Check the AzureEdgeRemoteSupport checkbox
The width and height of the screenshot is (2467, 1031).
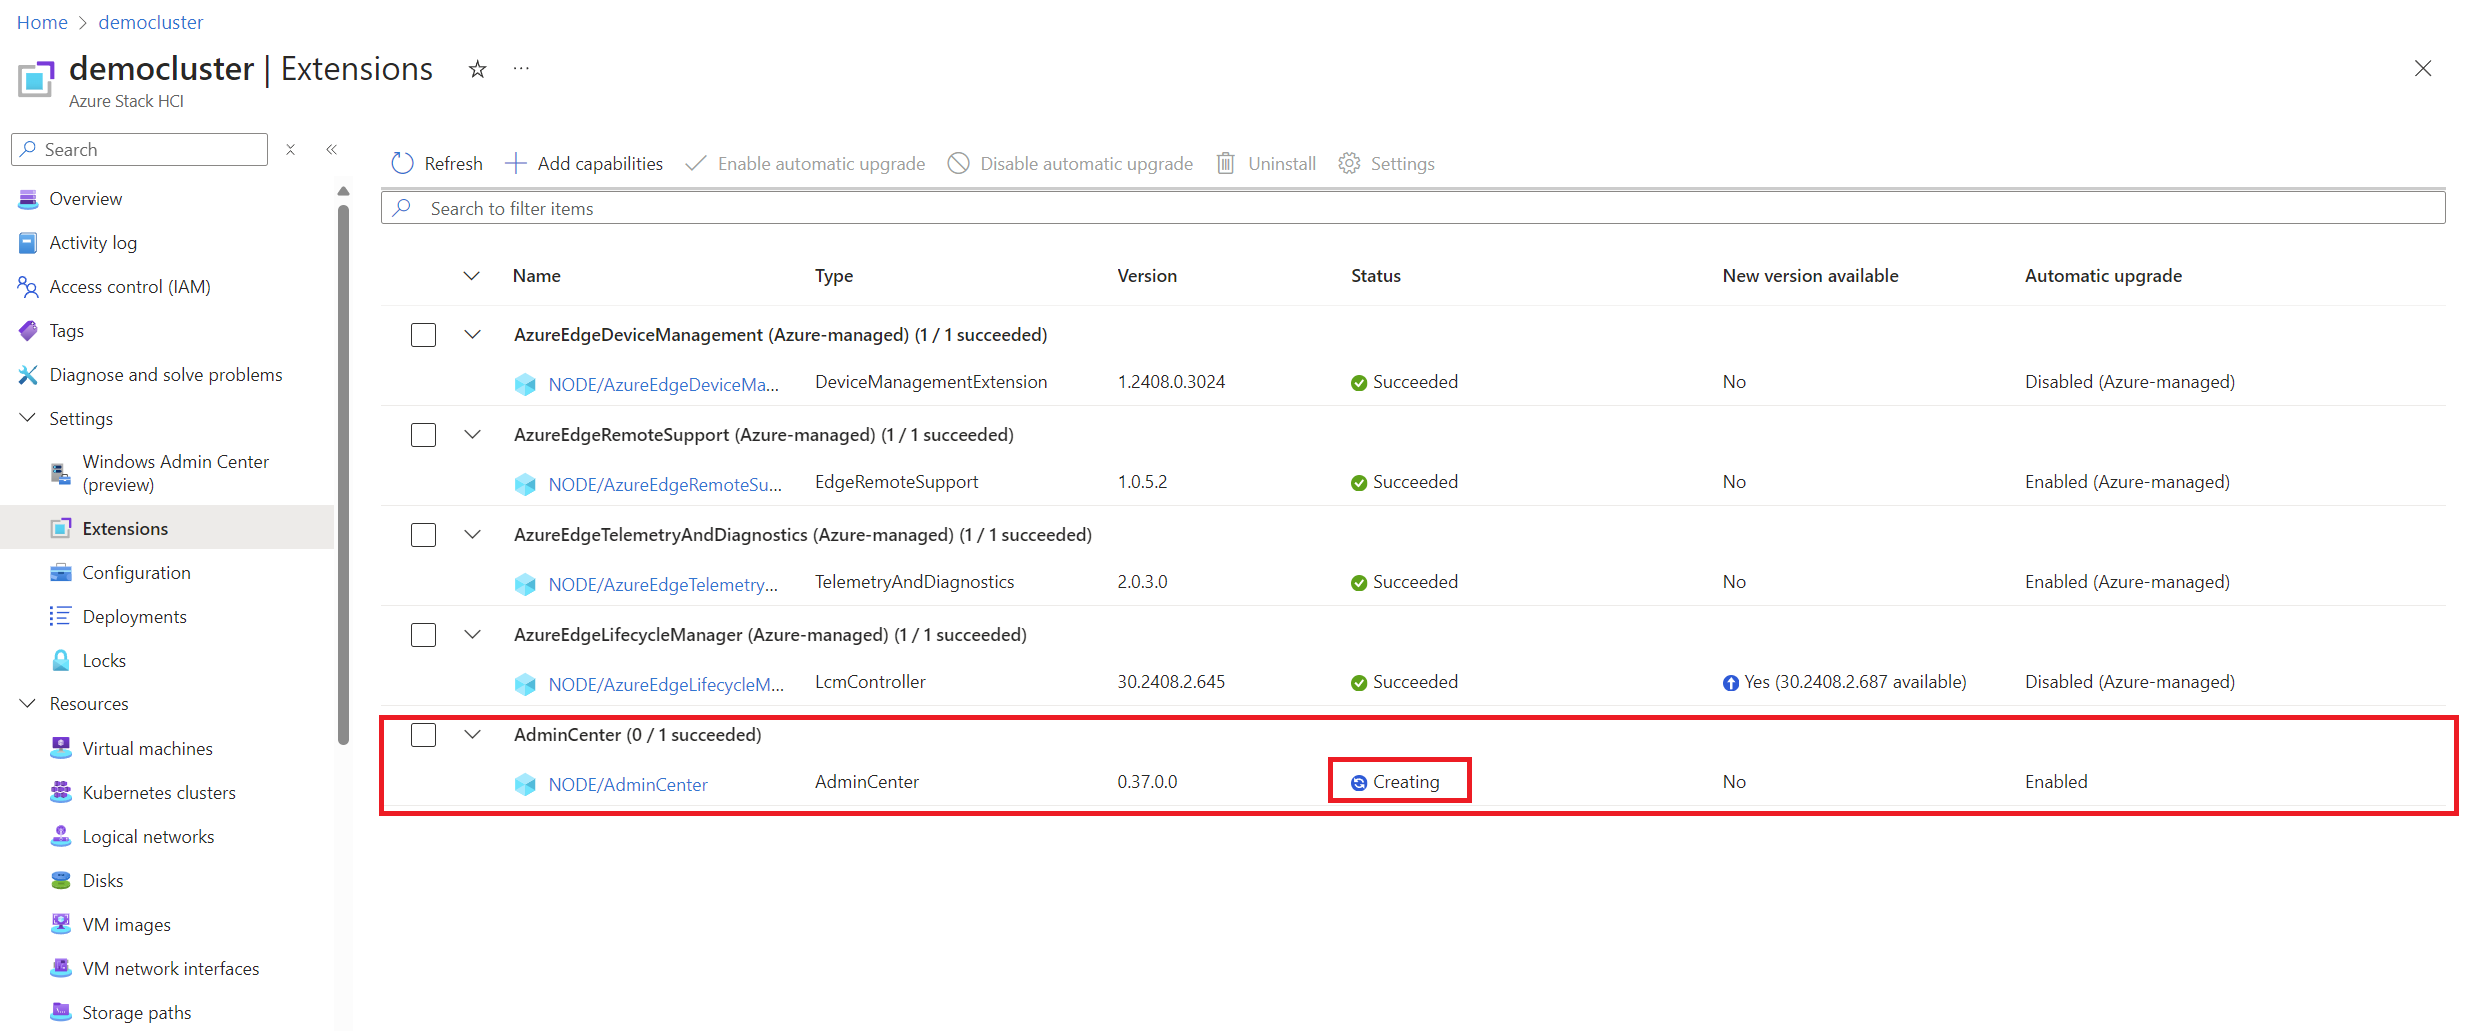coord(424,435)
